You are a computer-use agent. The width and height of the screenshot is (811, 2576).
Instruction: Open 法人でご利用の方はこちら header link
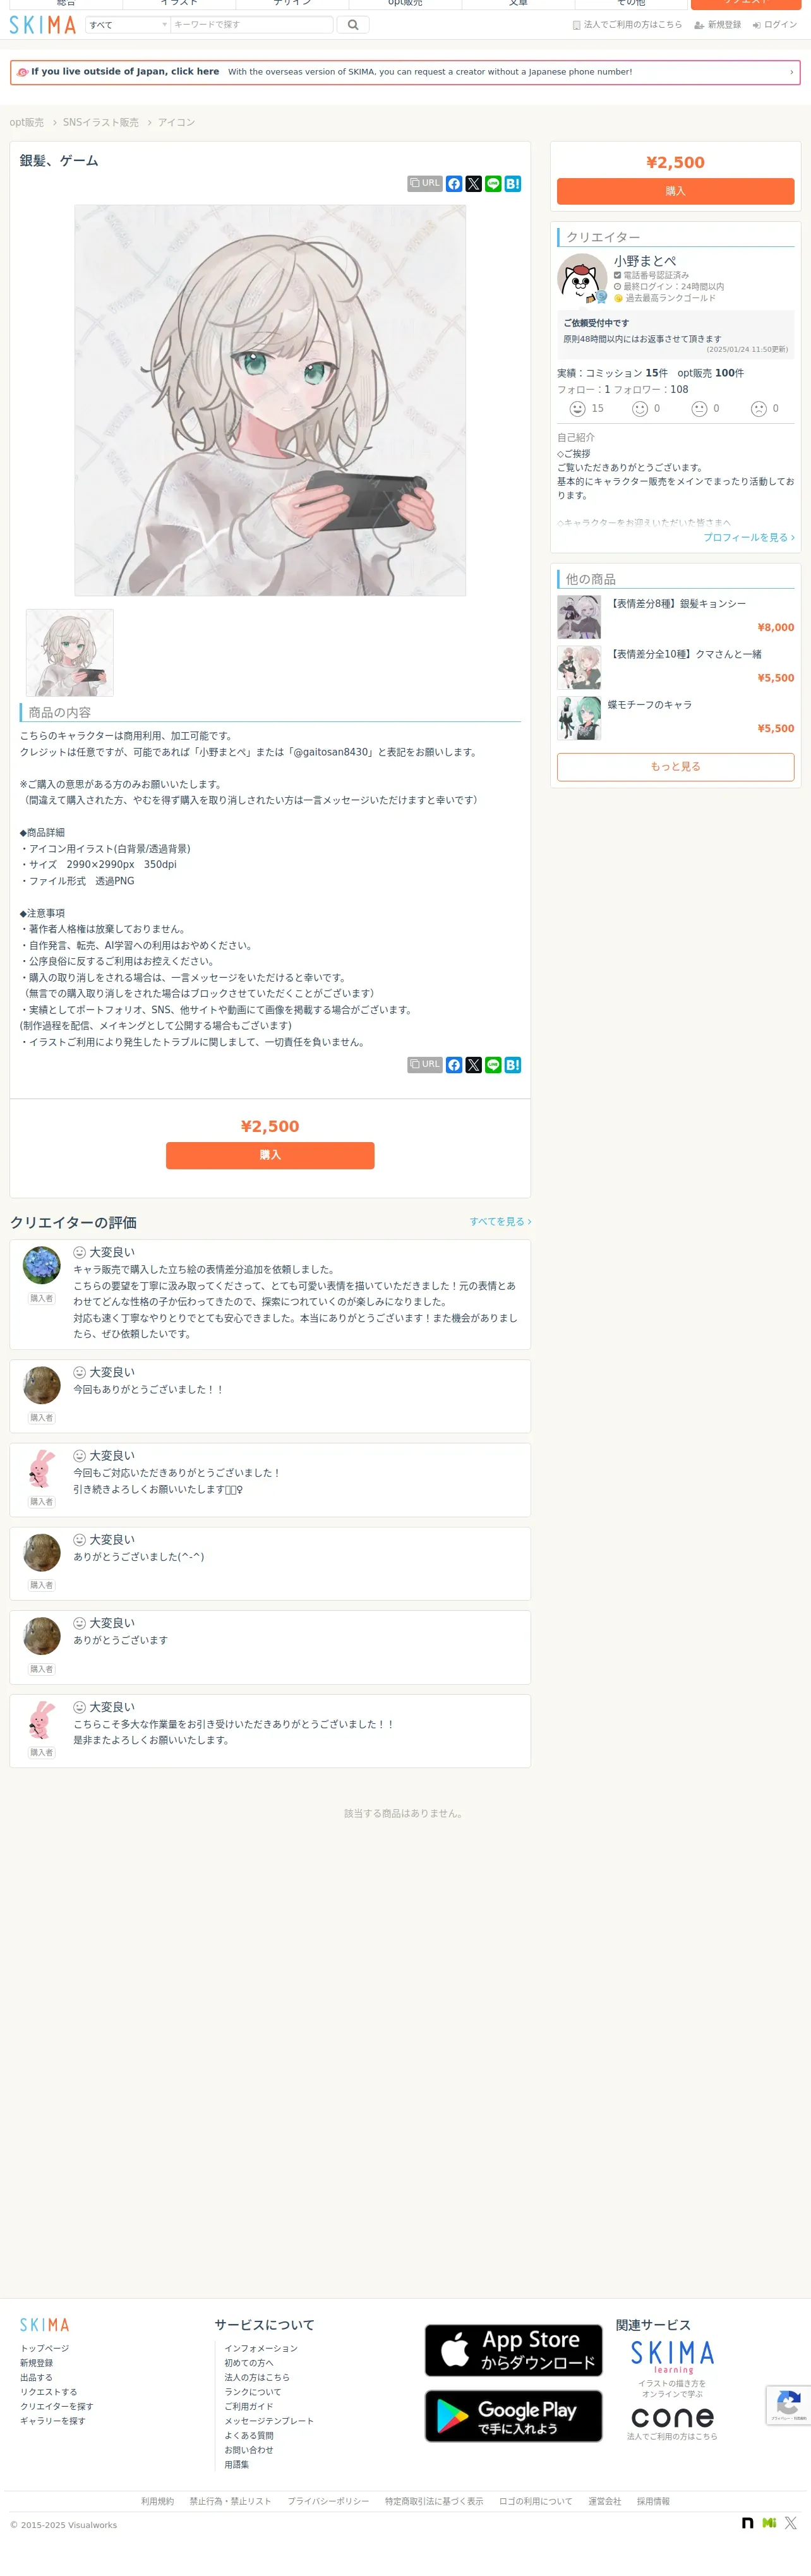pos(627,25)
